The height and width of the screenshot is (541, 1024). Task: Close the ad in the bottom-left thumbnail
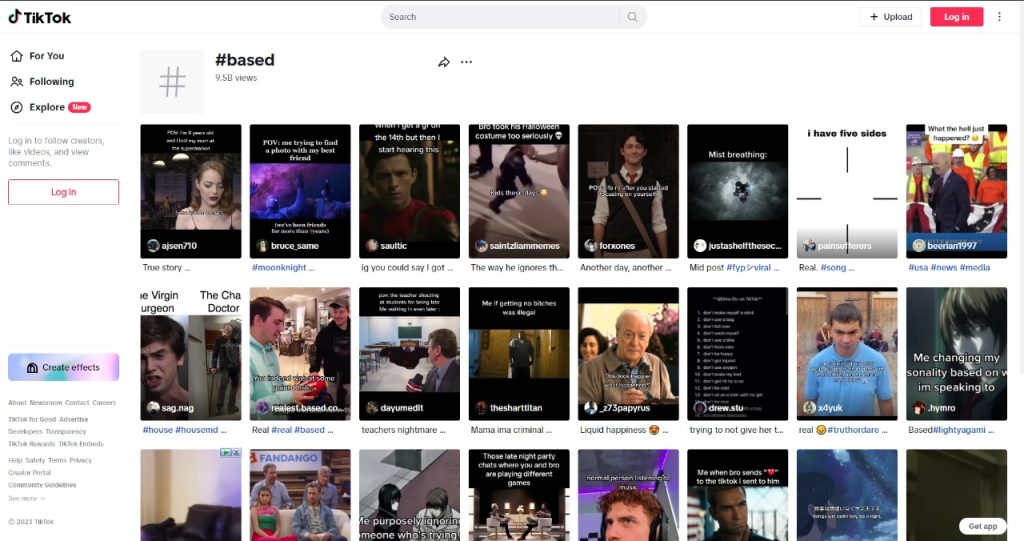[236, 453]
